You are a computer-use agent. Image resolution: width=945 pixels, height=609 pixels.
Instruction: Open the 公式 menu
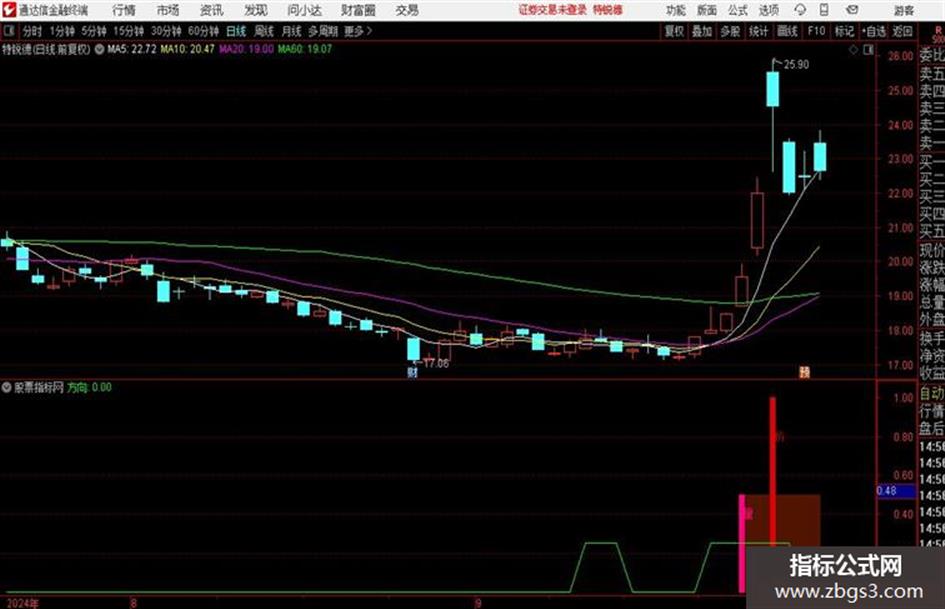click(738, 10)
